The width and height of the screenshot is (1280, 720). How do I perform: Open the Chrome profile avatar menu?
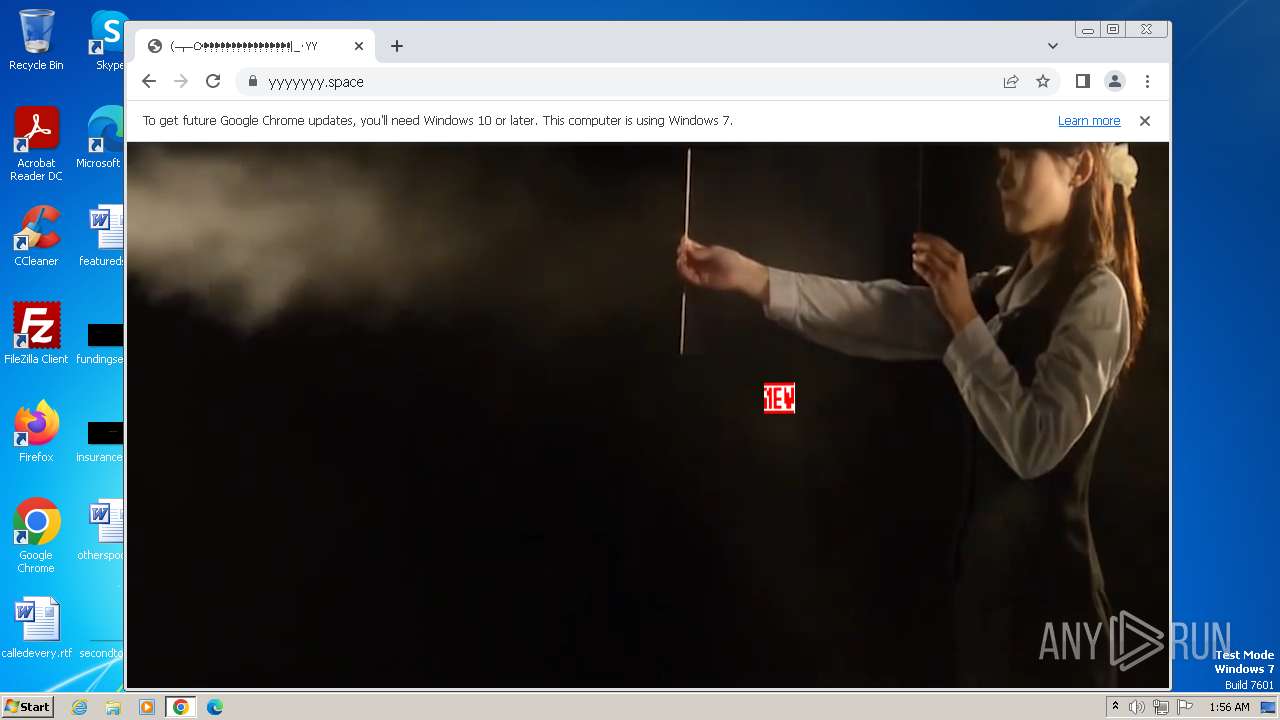[x=1115, y=82]
